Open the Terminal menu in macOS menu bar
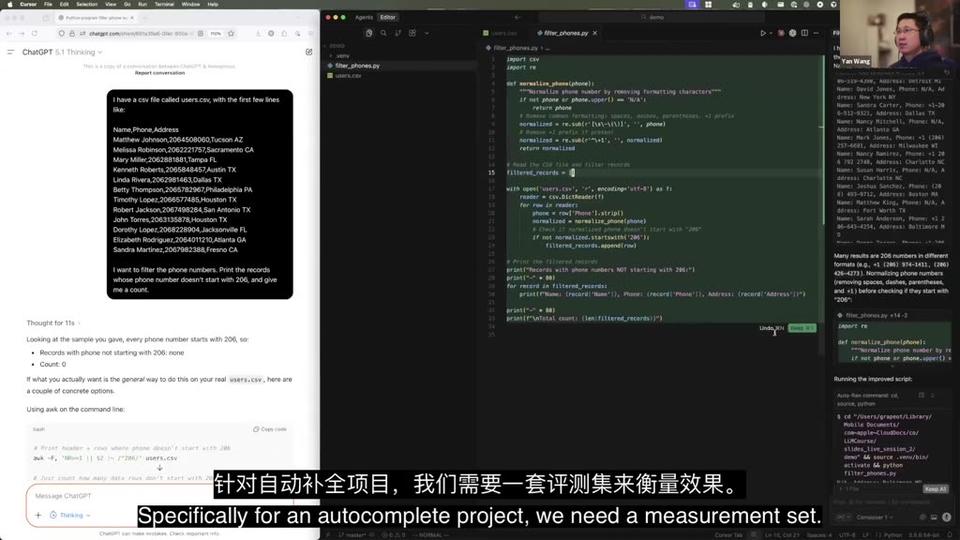The height and width of the screenshot is (540, 960). point(164,4)
